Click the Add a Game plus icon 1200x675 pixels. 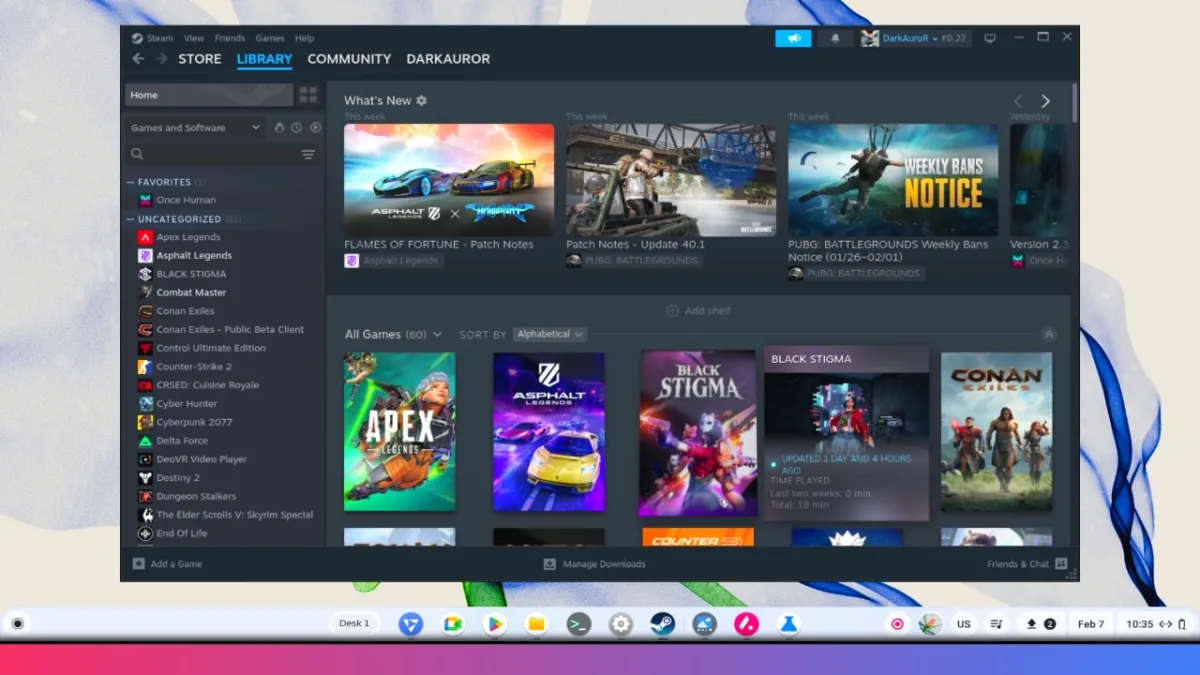pos(139,564)
